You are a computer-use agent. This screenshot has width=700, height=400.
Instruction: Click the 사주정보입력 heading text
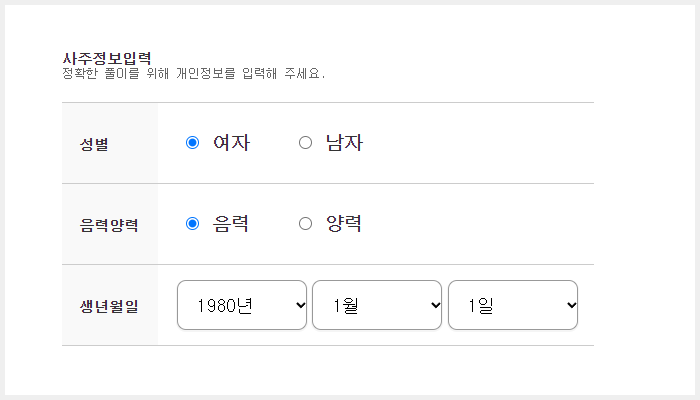tap(107, 58)
